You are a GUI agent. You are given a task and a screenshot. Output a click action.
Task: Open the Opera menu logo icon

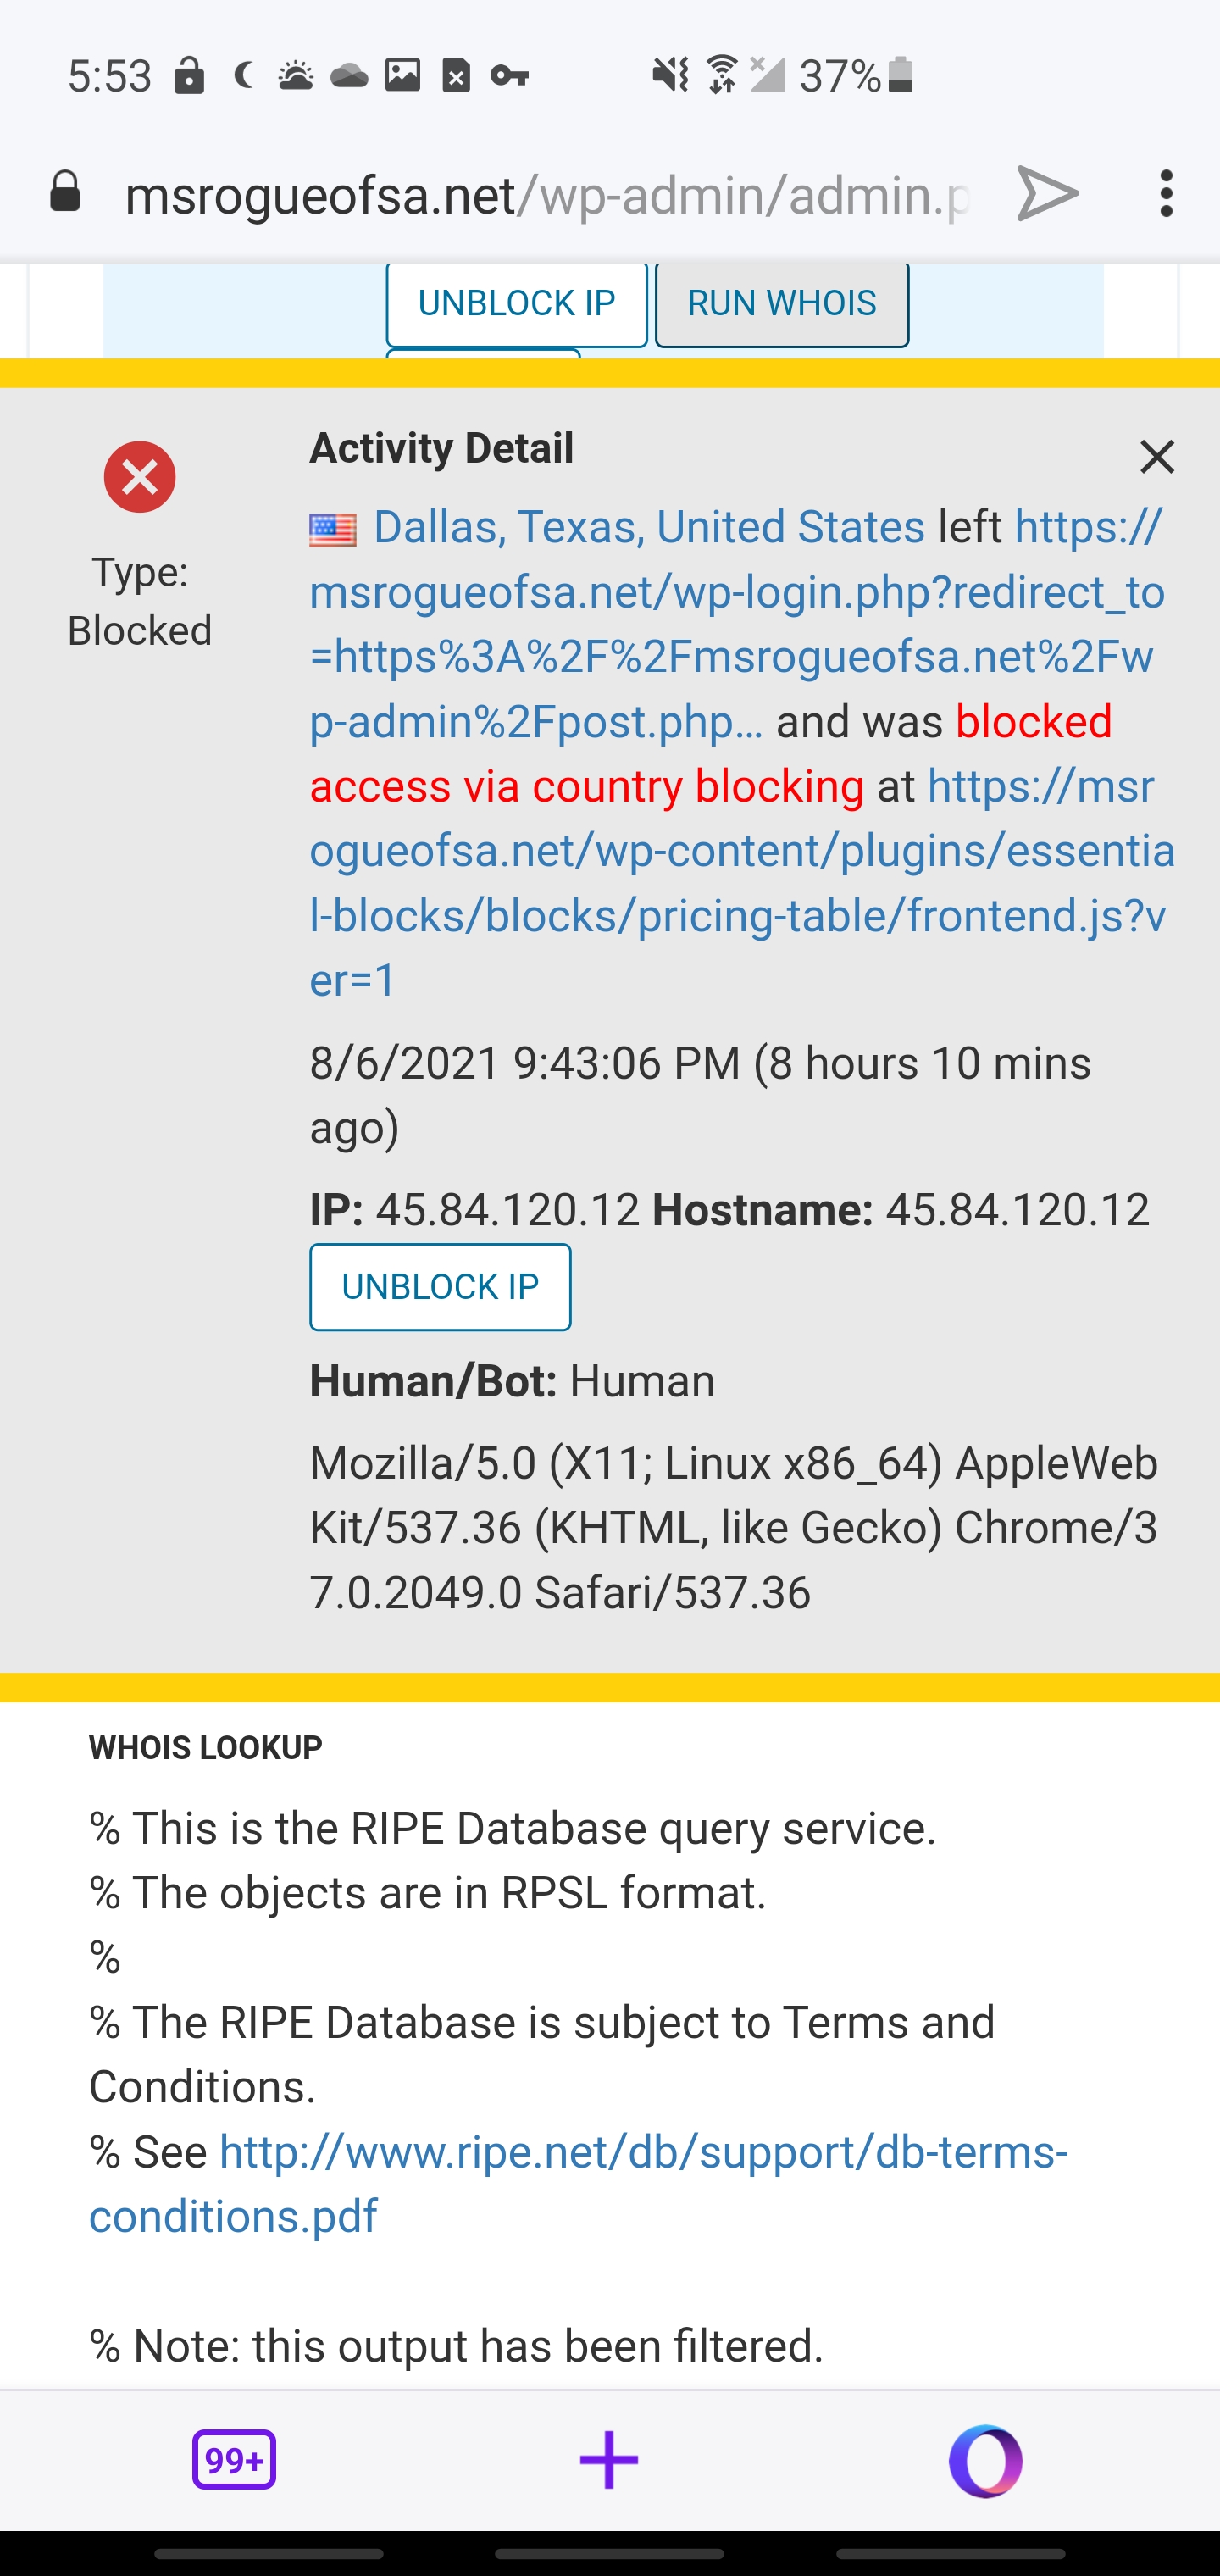pyautogui.click(x=985, y=2460)
